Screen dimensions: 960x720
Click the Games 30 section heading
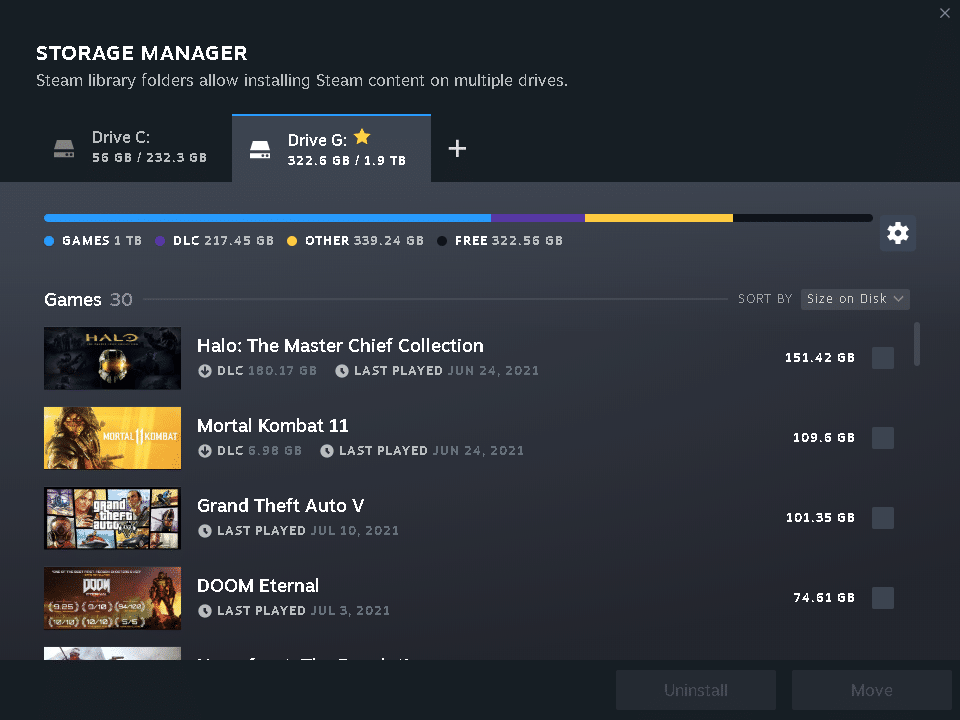[x=88, y=299]
